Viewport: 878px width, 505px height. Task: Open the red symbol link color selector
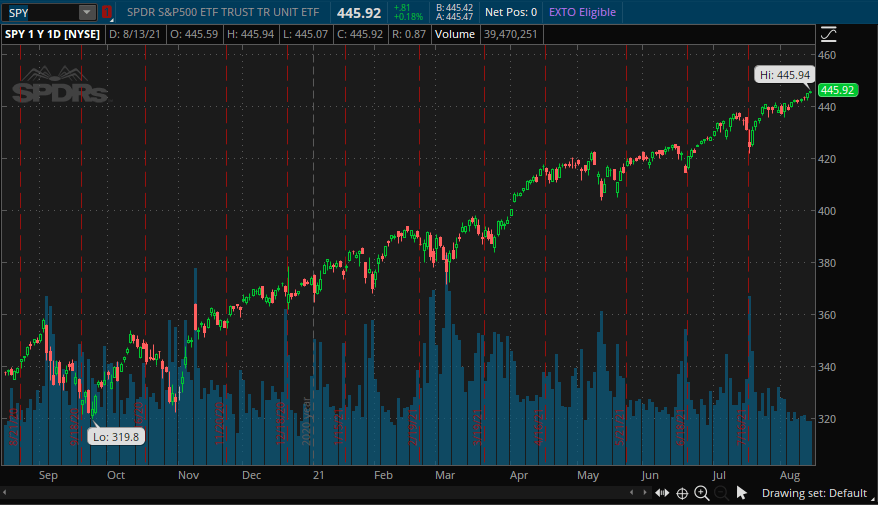click(x=106, y=12)
